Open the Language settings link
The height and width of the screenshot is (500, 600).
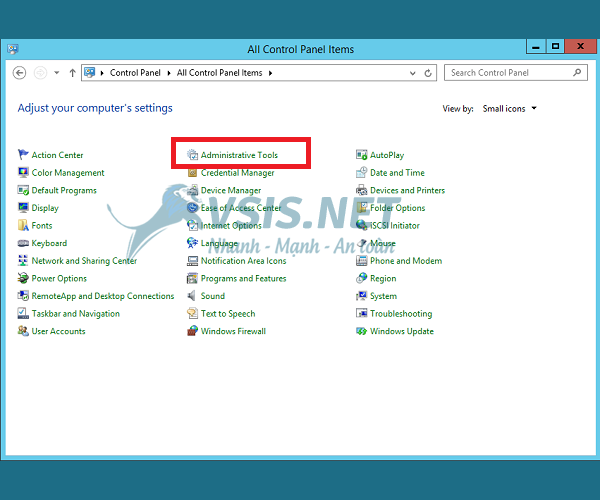pyautogui.click(x=219, y=243)
